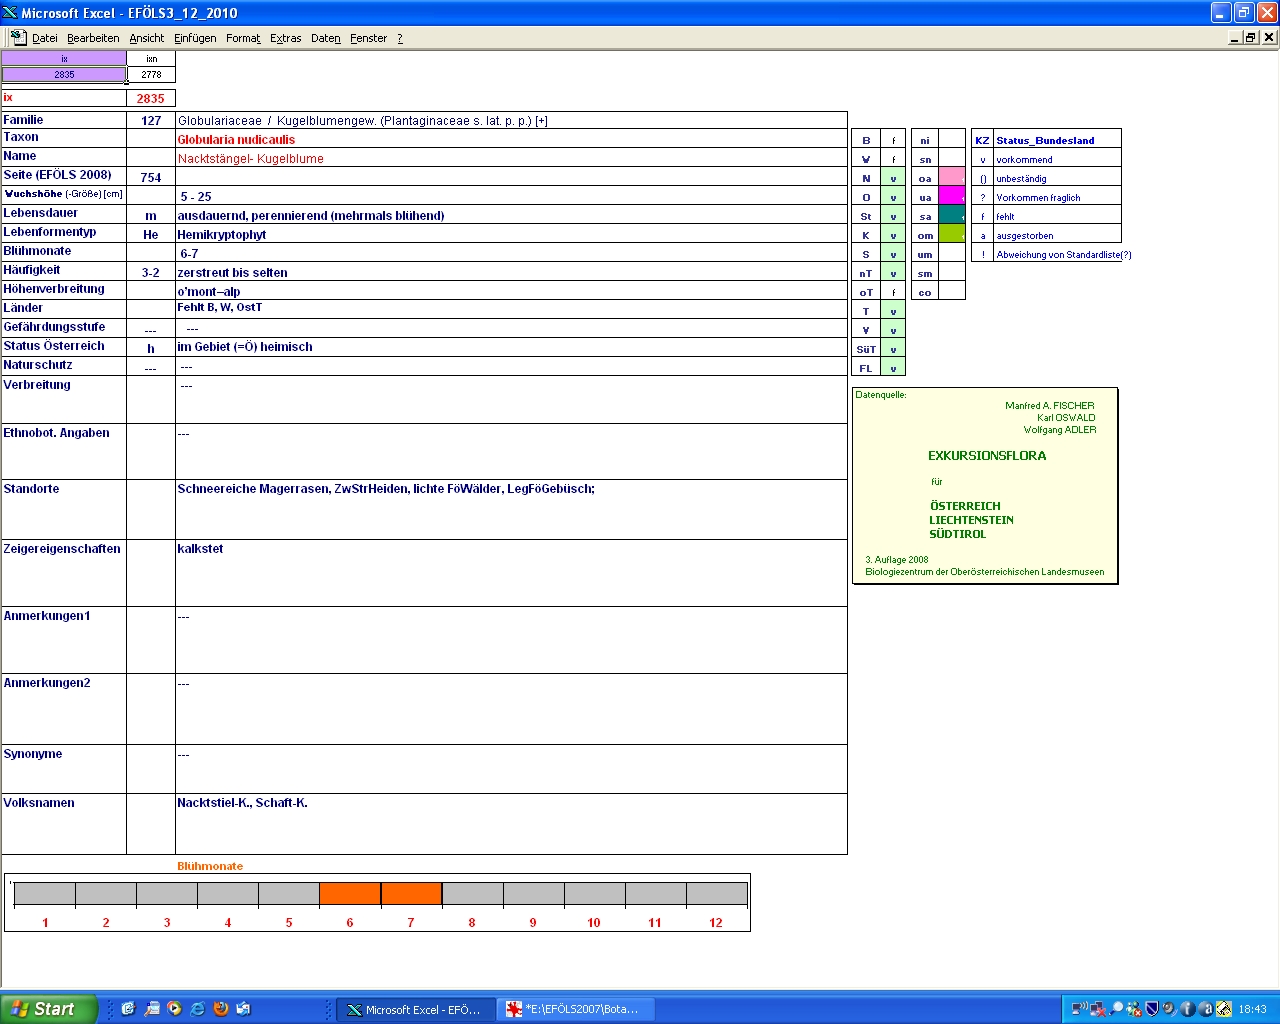Open the Datei menu
Viewport: 1280px width, 1024px height.
pyautogui.click(x=44, y=38)
